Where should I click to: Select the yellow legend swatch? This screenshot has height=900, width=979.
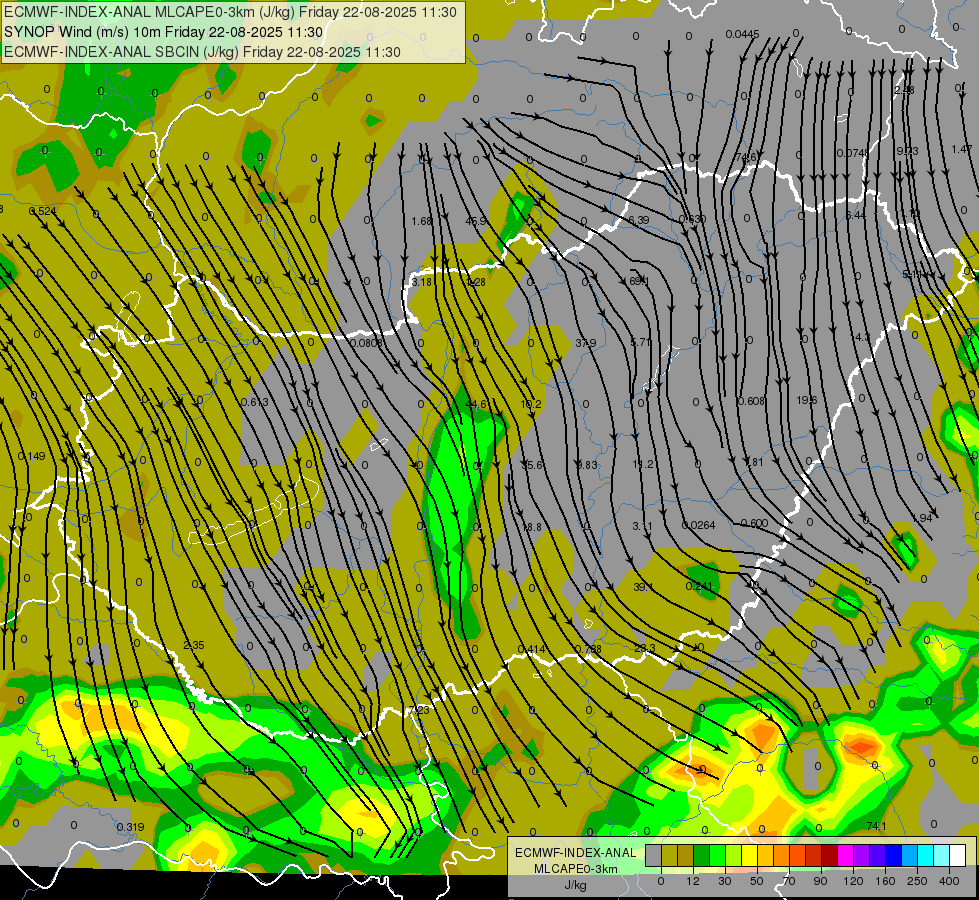(749, 855)
